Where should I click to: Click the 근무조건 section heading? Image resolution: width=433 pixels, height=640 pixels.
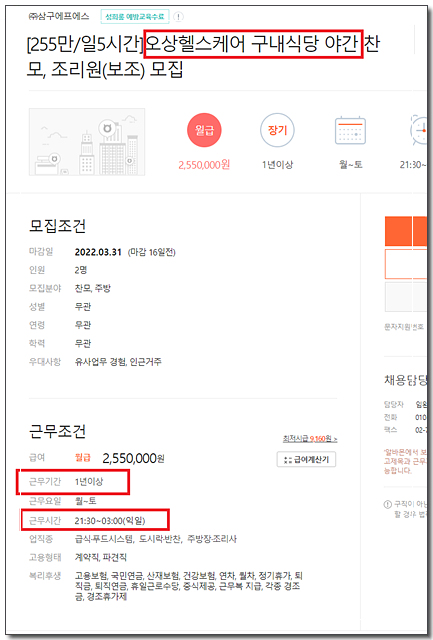click(x=57, y=431)
